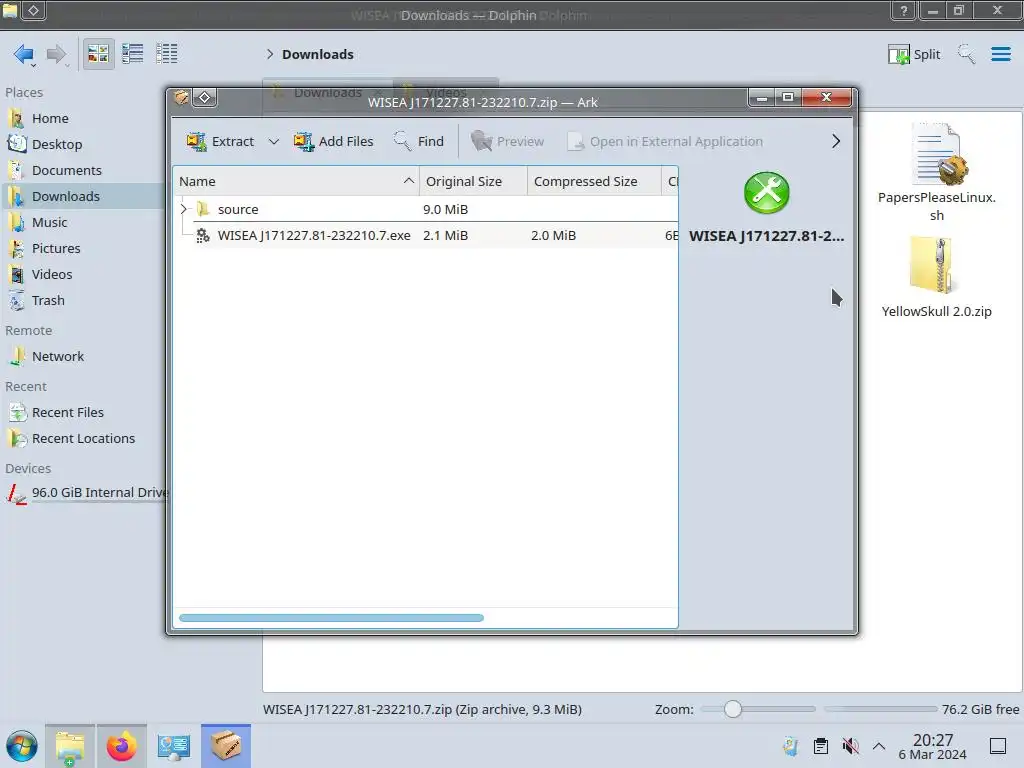
Task: Select YellowSkull 2.0.zip file in Dolphin
Action: (936, 277)
